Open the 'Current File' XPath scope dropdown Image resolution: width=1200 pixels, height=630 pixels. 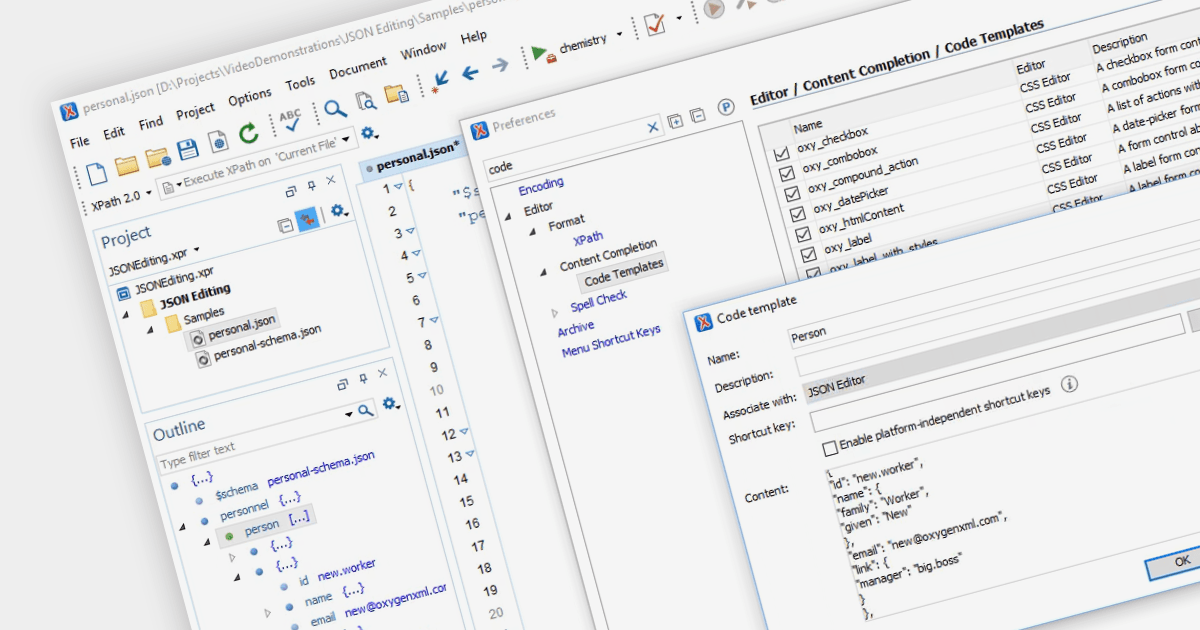click(346, 140)
